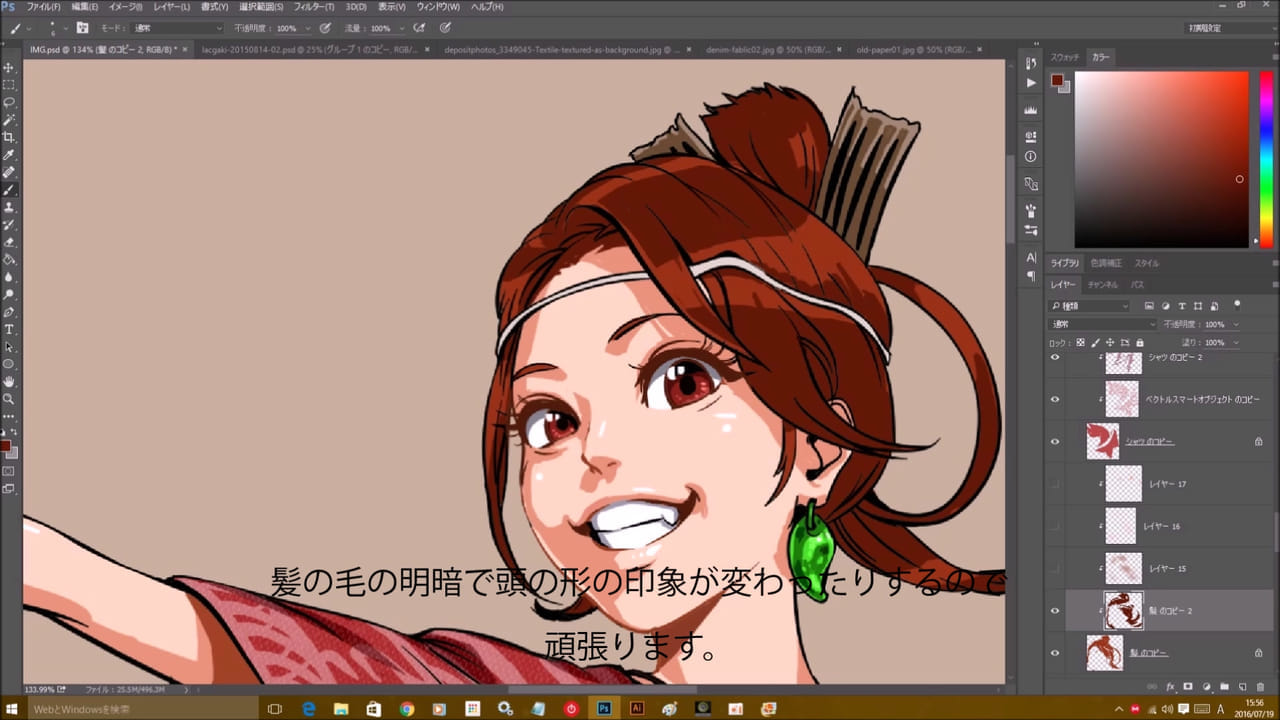Select the Eyedropper tool
This screenshot has height=720, width=1280.
point(9,155)
